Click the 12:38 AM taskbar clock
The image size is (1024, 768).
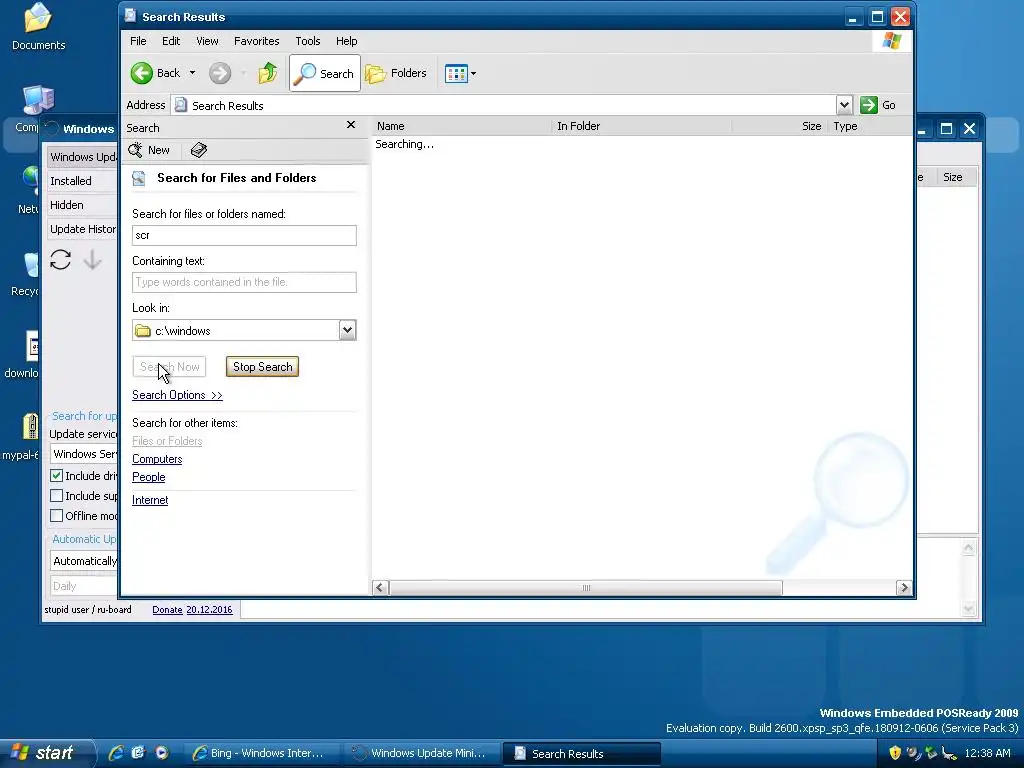pos(987,753)
